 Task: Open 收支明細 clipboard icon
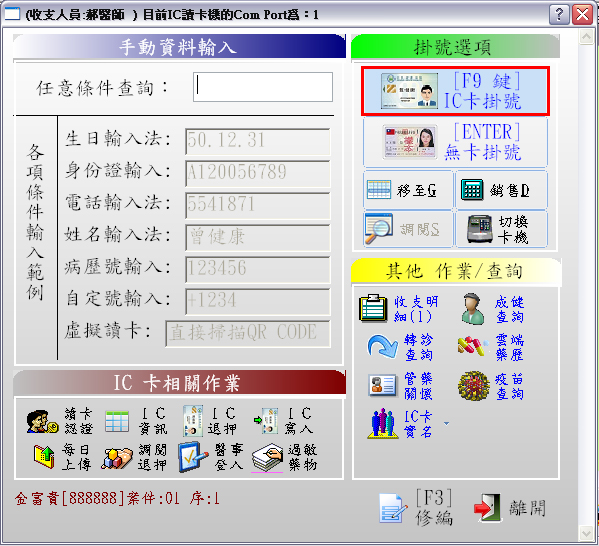[373, 308]
